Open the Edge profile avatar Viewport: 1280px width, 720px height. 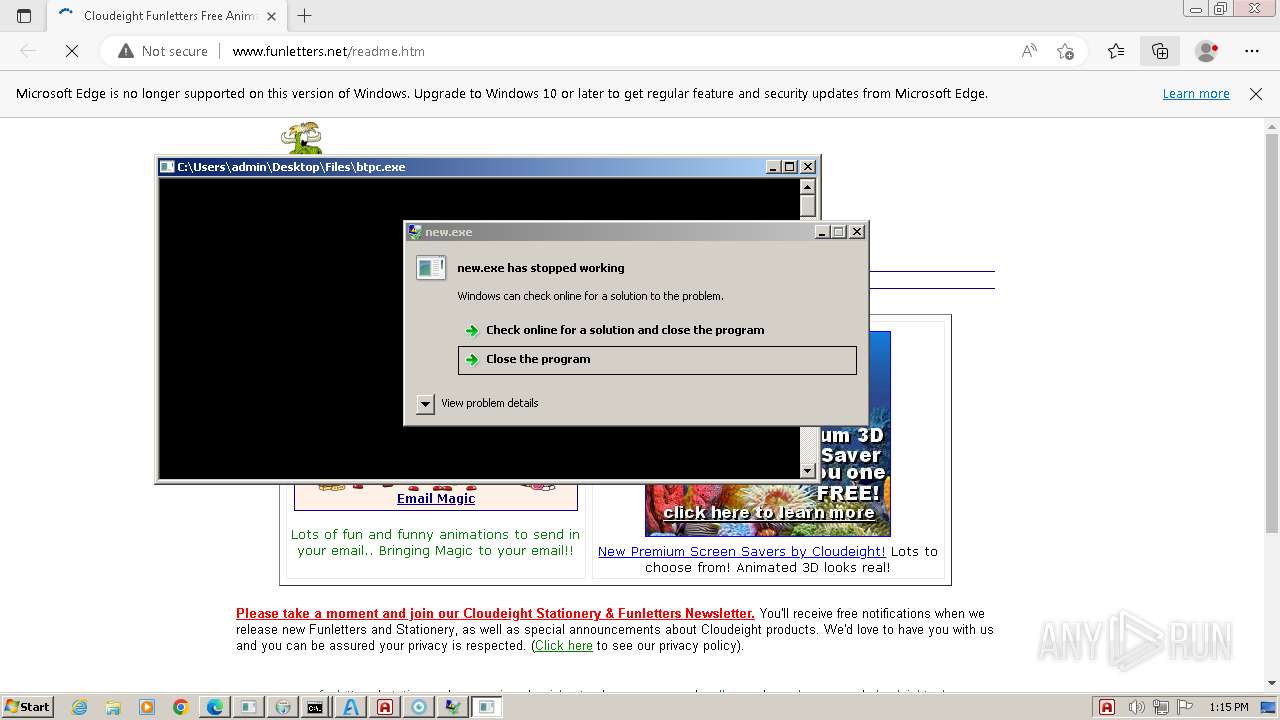pos(1206,51)
